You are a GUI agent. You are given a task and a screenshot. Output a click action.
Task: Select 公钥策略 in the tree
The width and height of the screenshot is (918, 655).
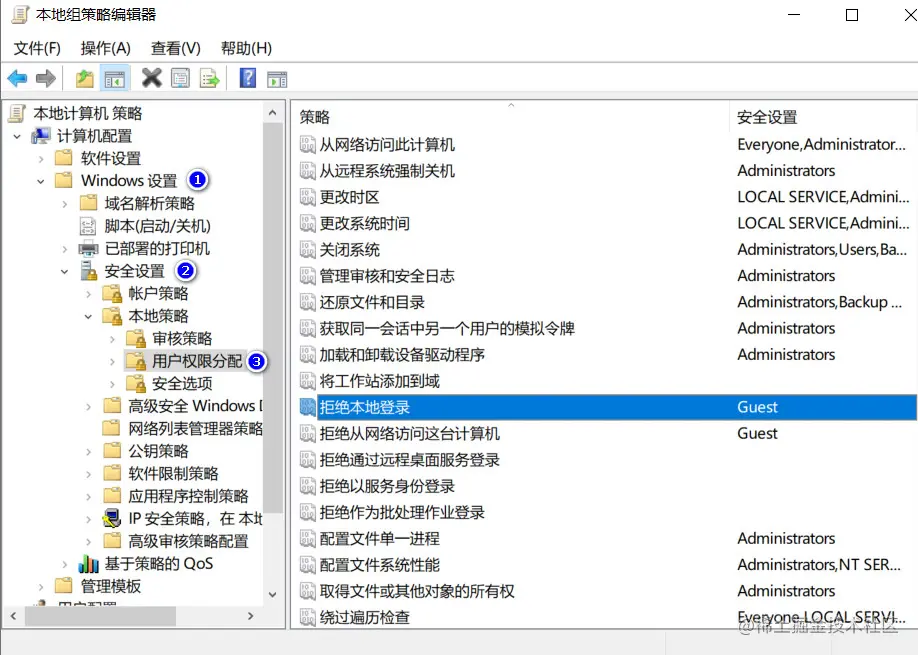click(x=158, y=451)
